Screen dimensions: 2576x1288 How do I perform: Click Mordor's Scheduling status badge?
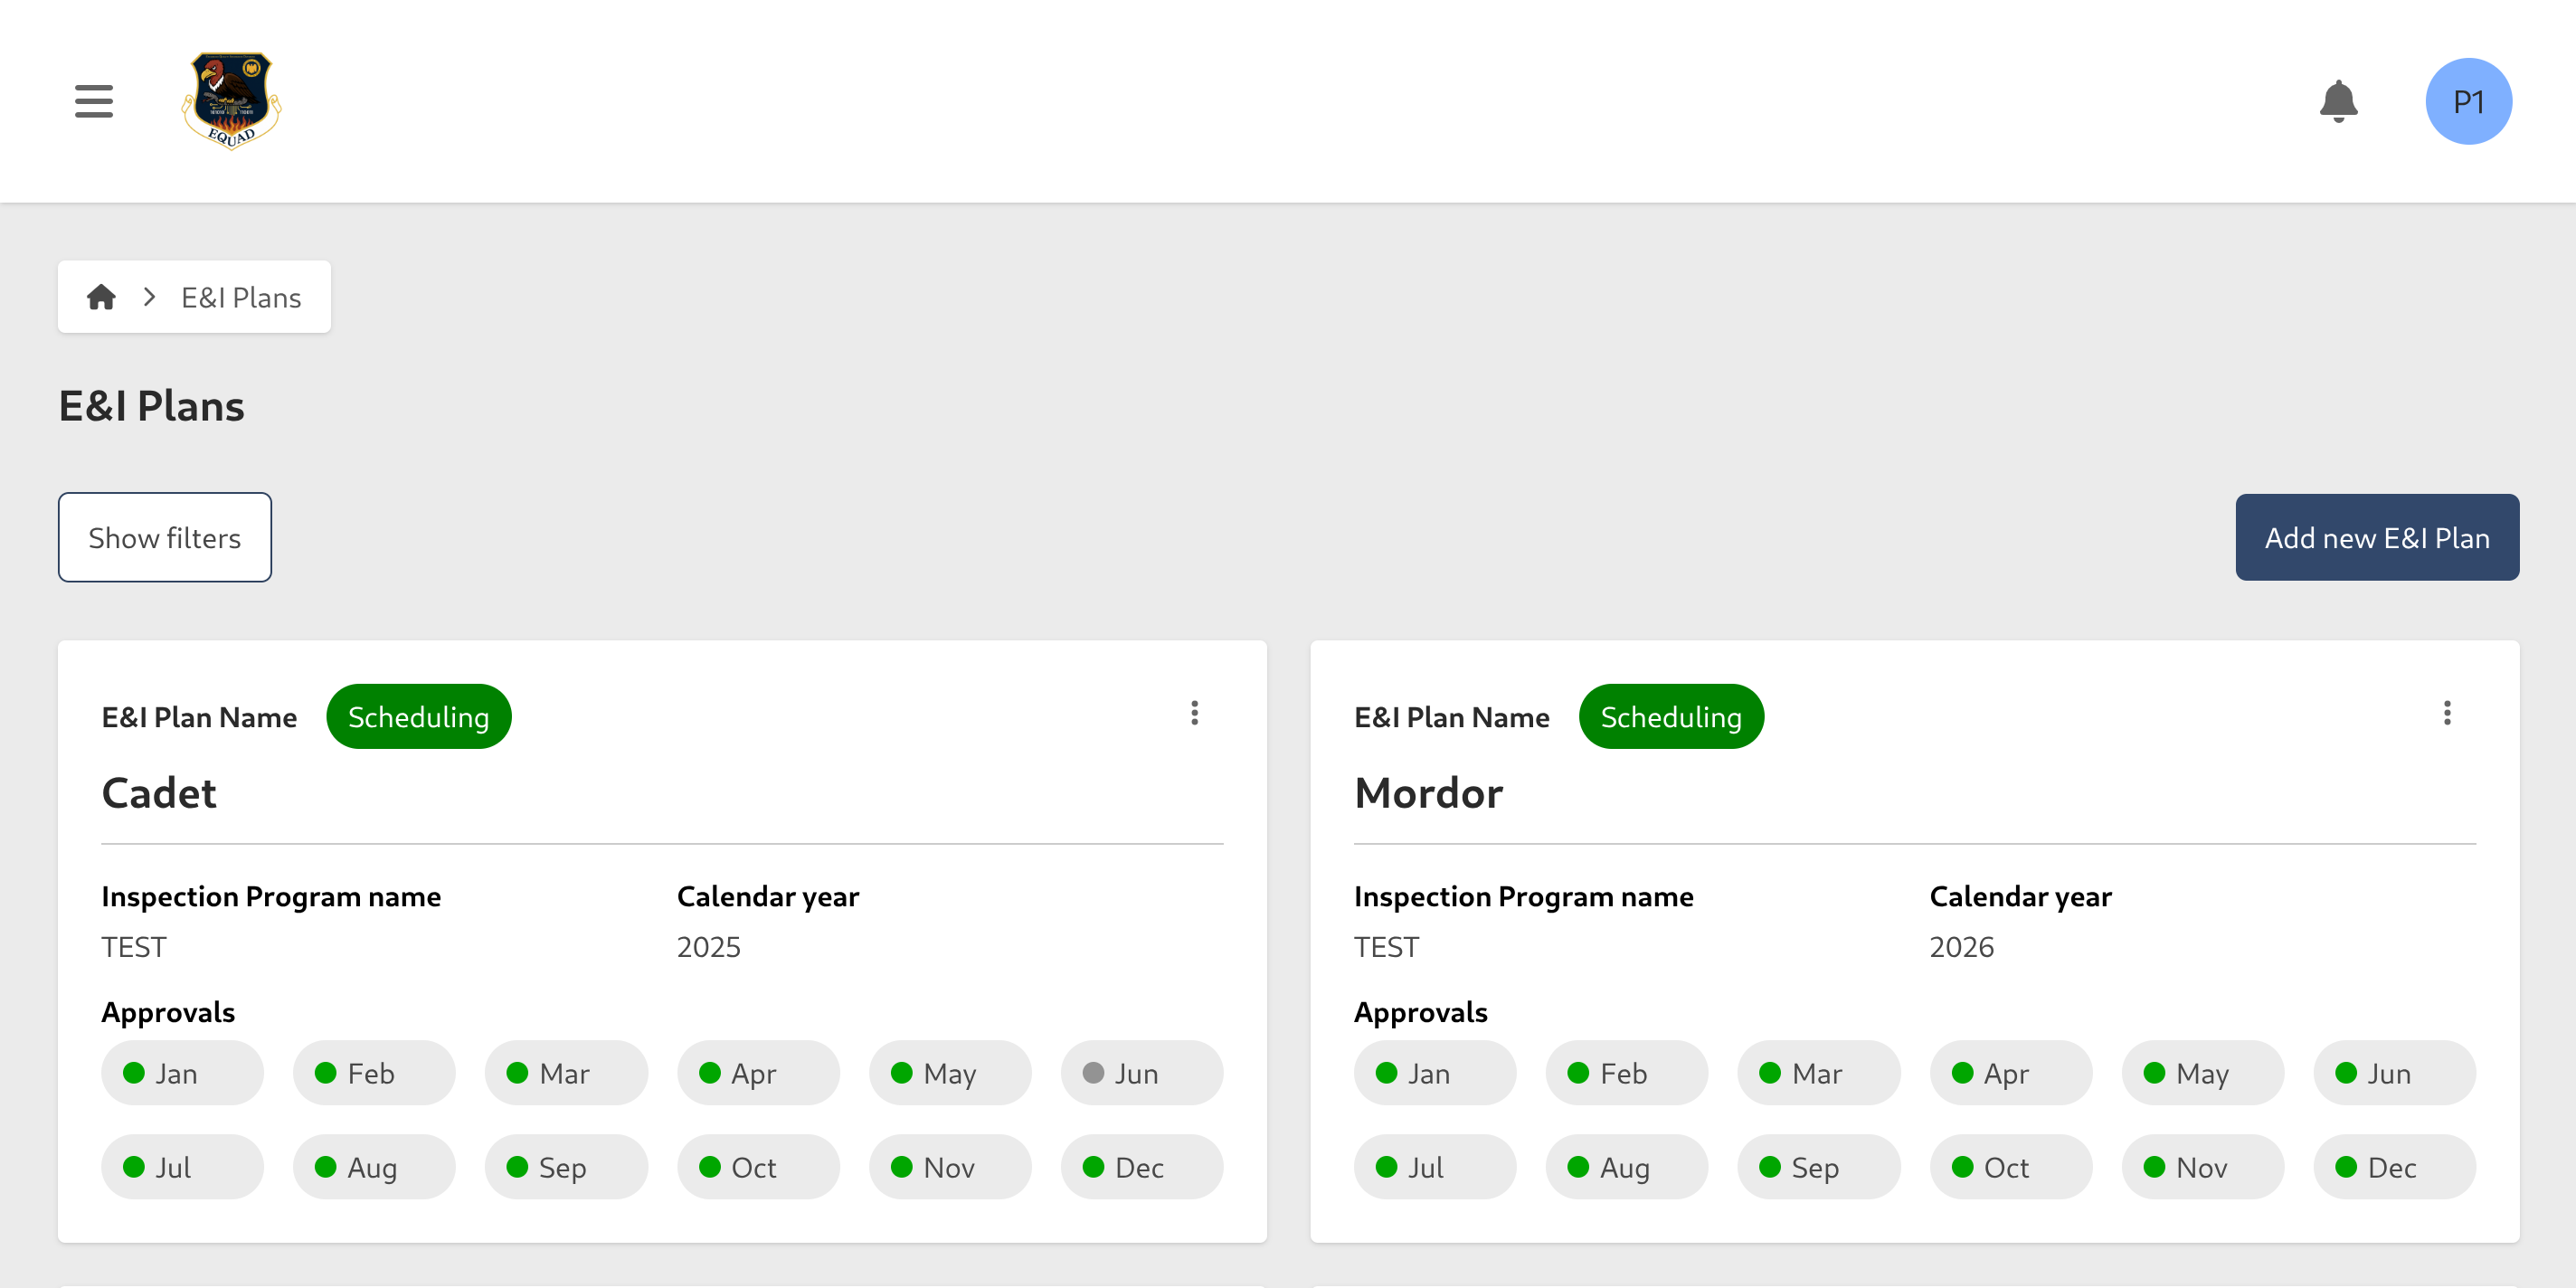(1671, 717)
